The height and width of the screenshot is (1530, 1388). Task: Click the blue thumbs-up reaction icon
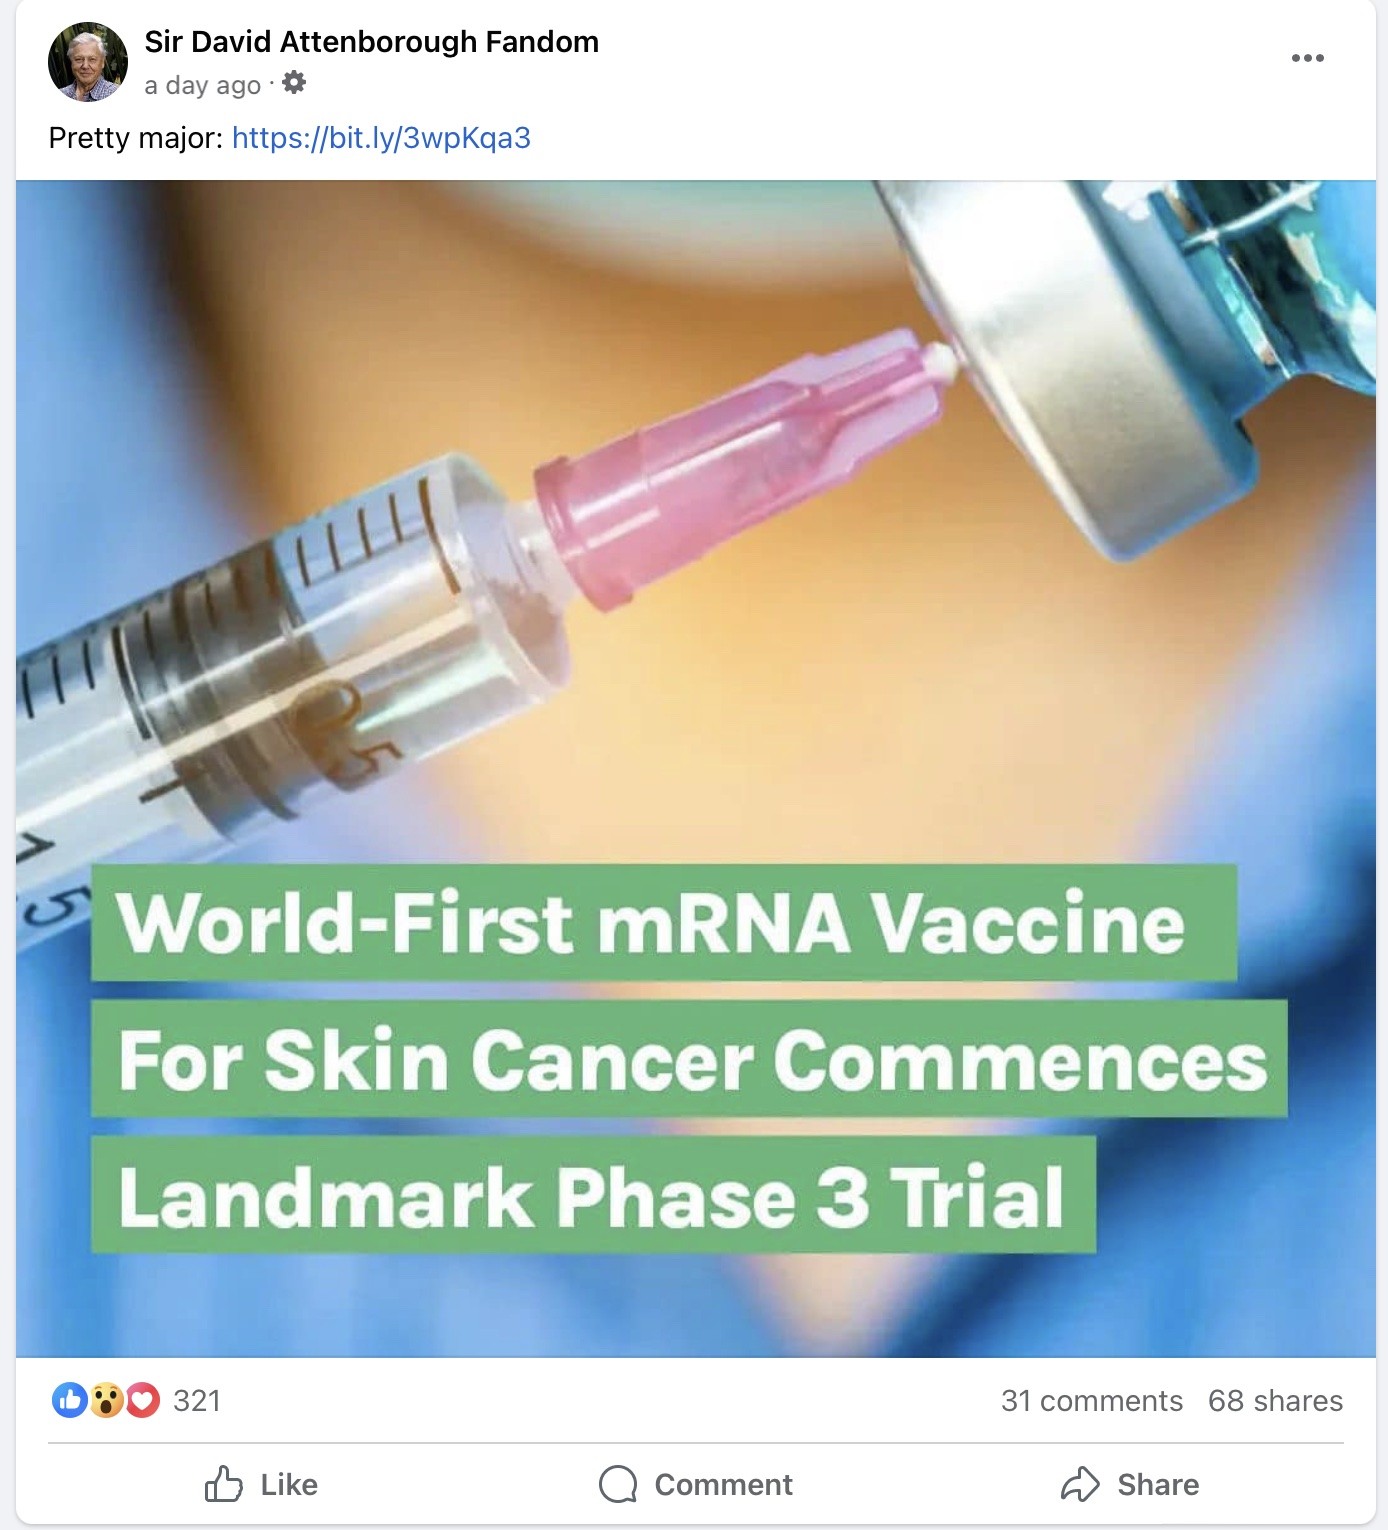point(69,1400)
